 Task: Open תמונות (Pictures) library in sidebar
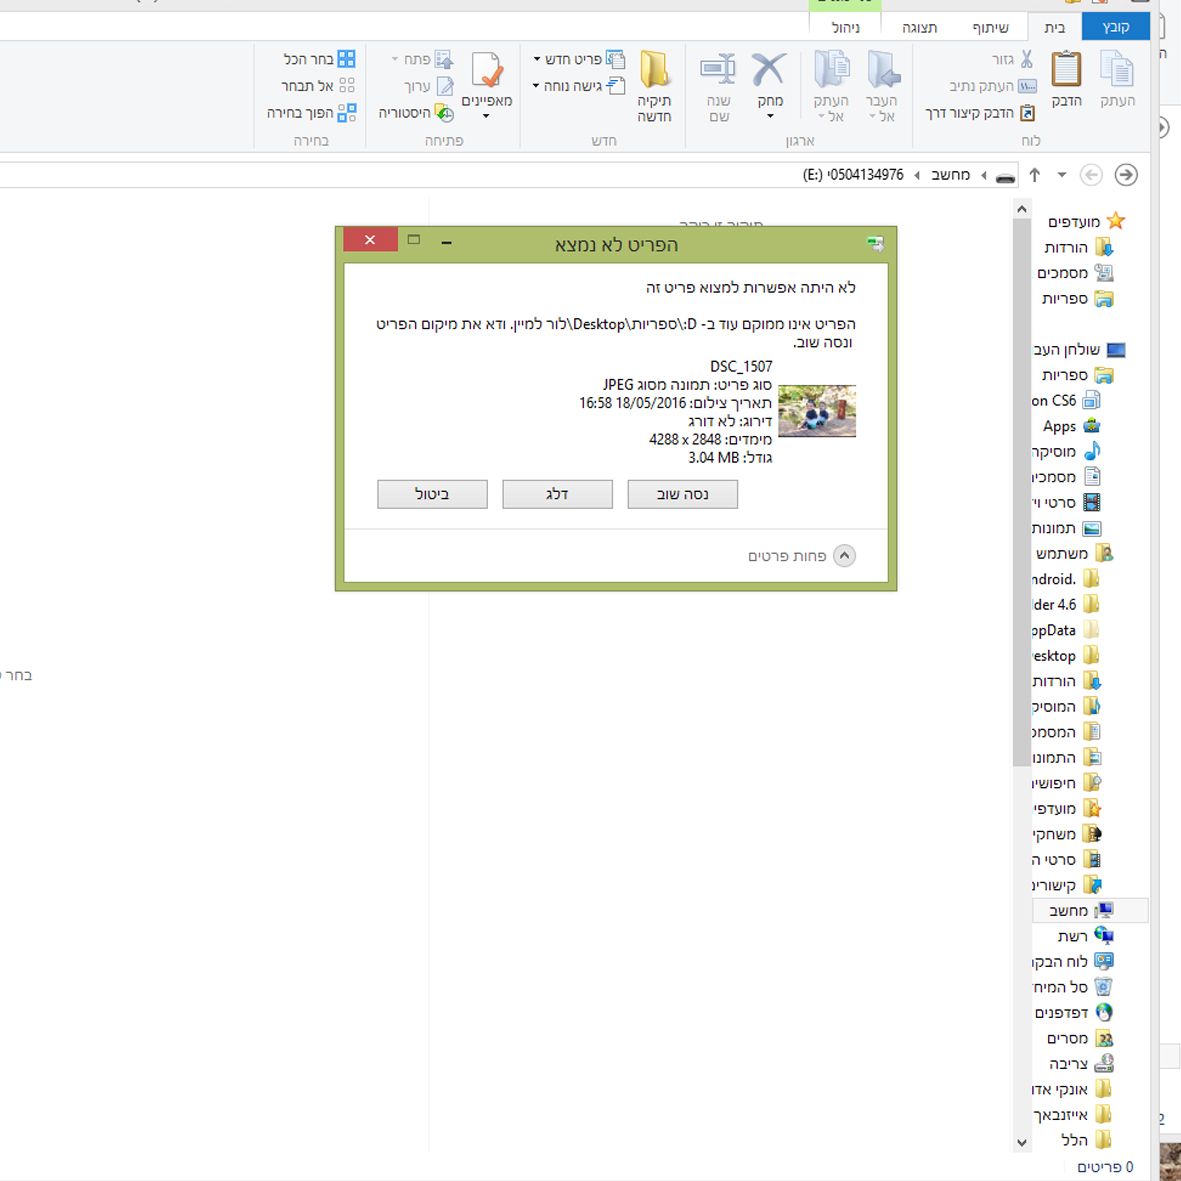pyautogui.click(x=1067, y=529)
